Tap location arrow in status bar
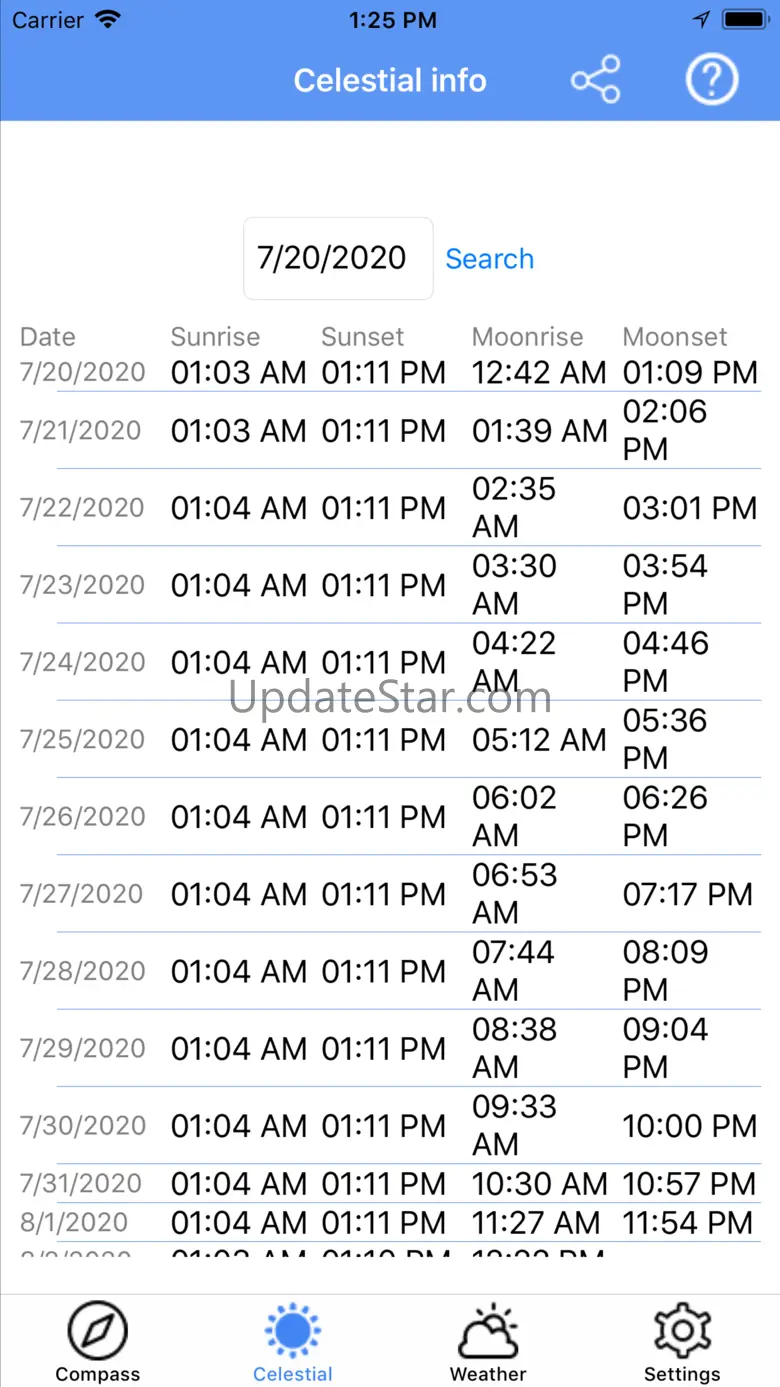Viewport: 780px width, 1387px height. click(701, 20)
